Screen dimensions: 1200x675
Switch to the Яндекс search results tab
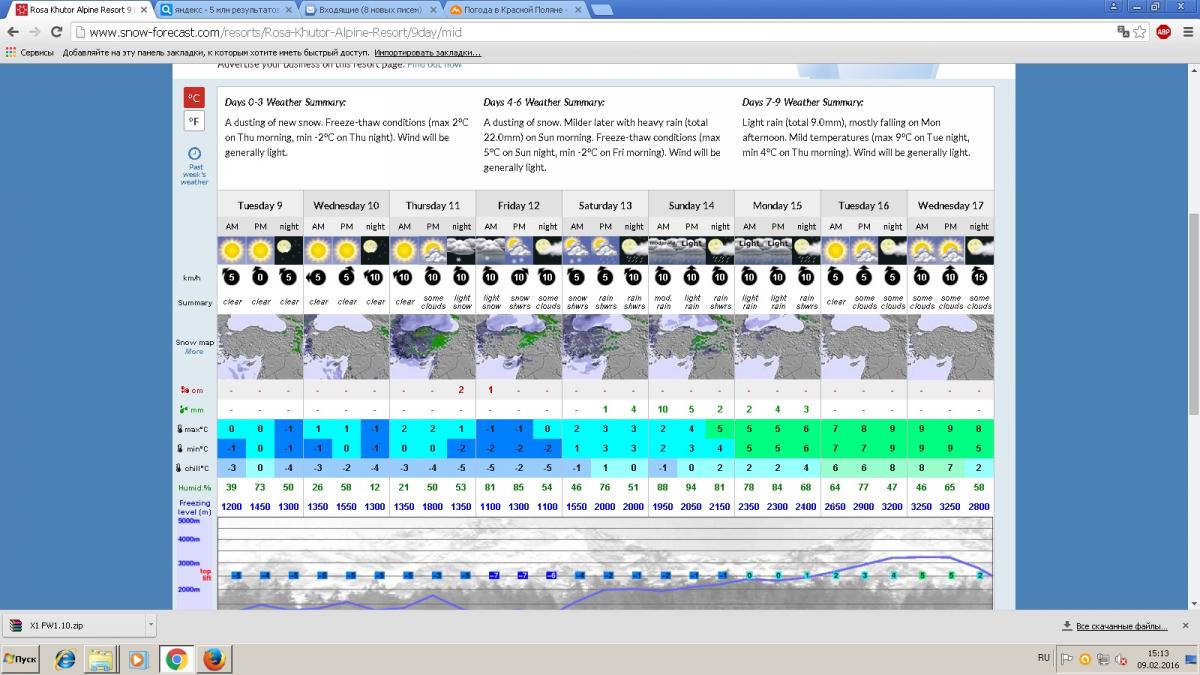228,10
